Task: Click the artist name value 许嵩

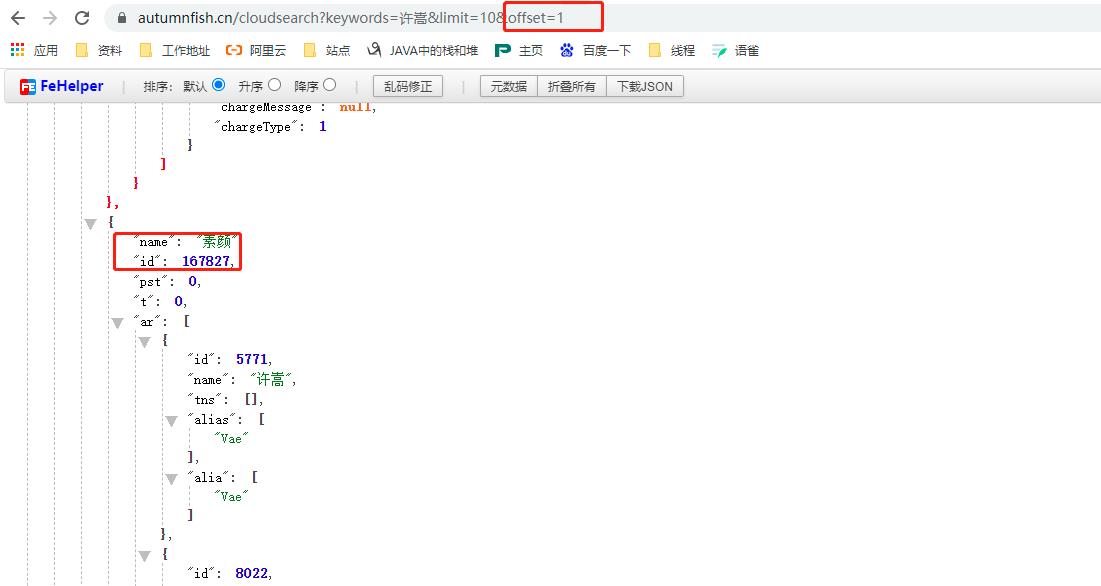Action: [270, 379]
